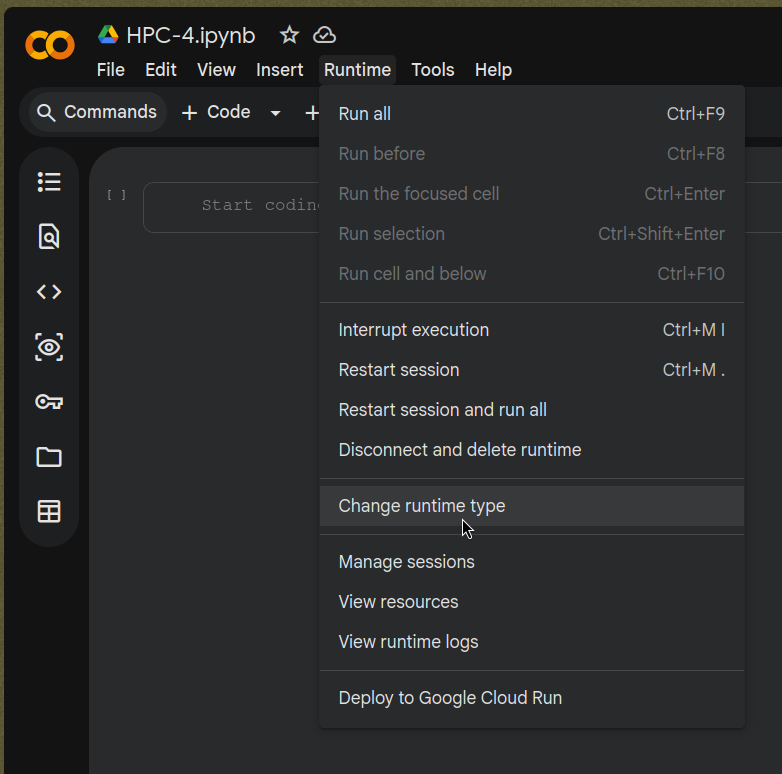
Task: Select Restart session
Action: [x=532, y=370]
